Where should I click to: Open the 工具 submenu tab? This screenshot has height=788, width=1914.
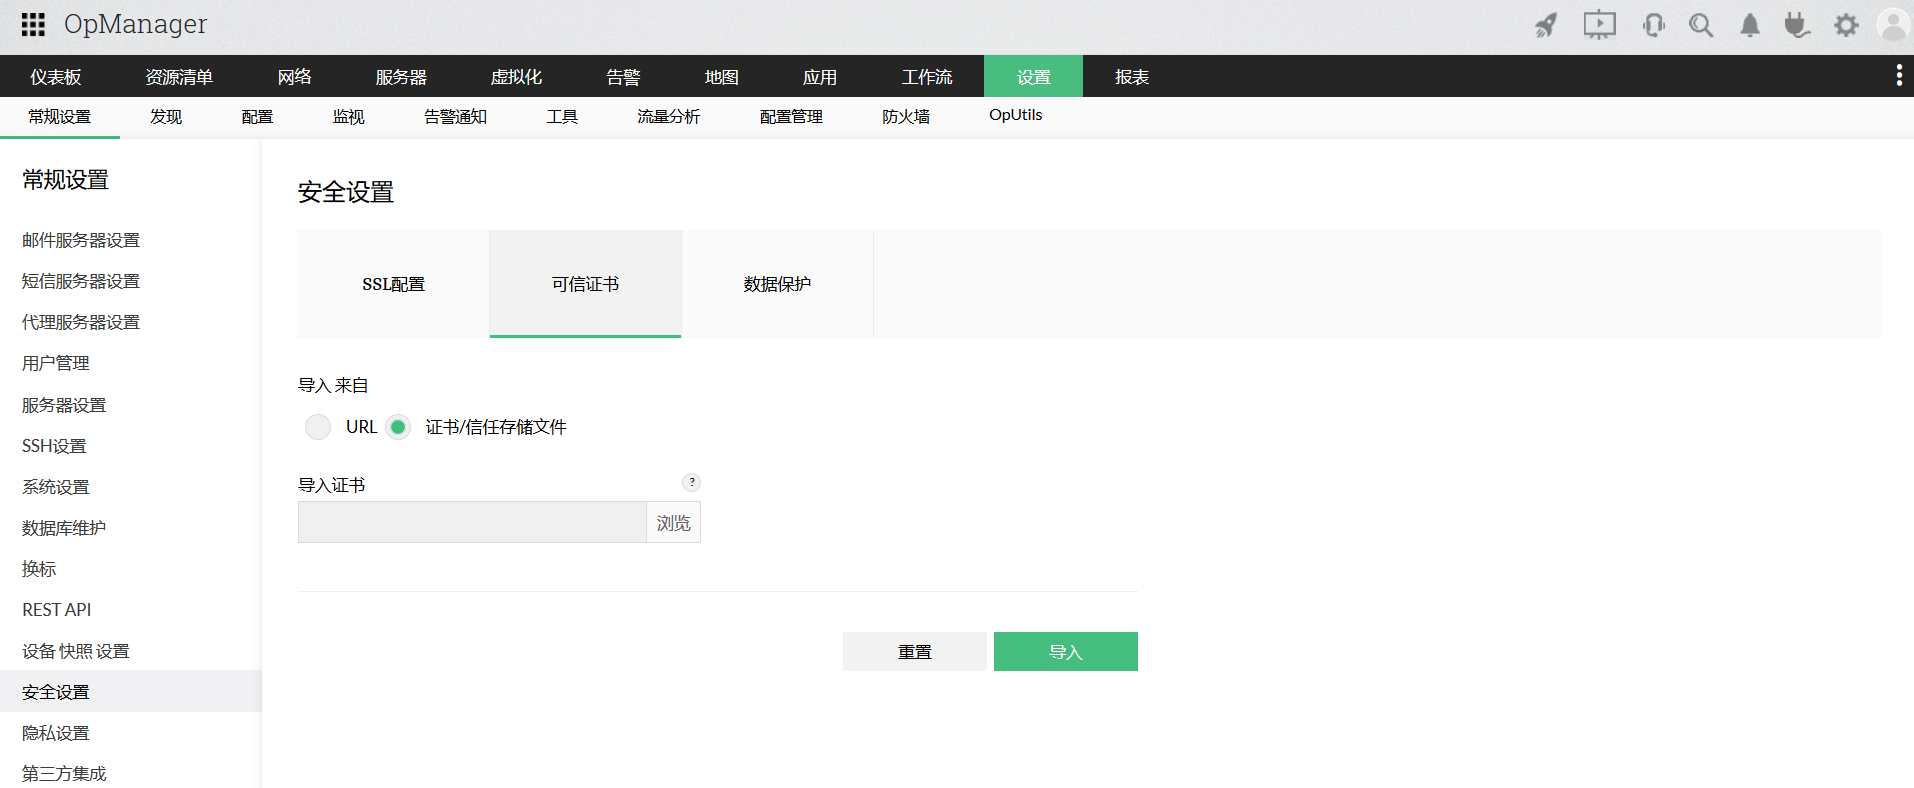pyautogui.click(x=562, y=117)
